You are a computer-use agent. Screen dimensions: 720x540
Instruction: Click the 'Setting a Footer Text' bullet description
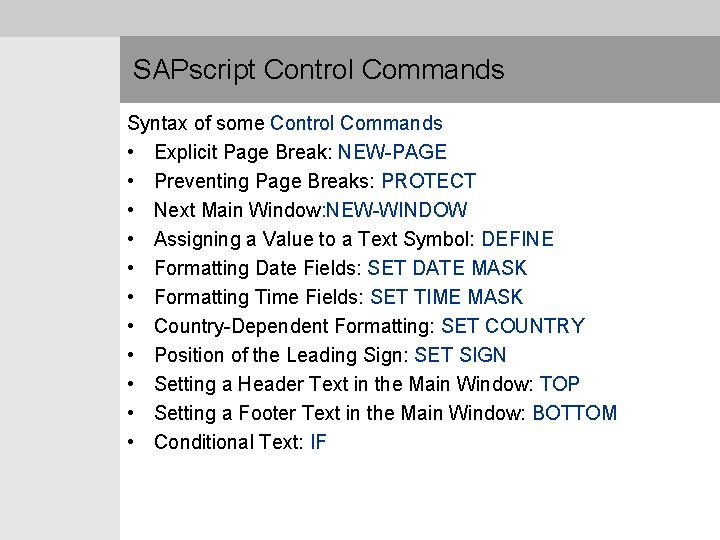[x=340, y=413]
